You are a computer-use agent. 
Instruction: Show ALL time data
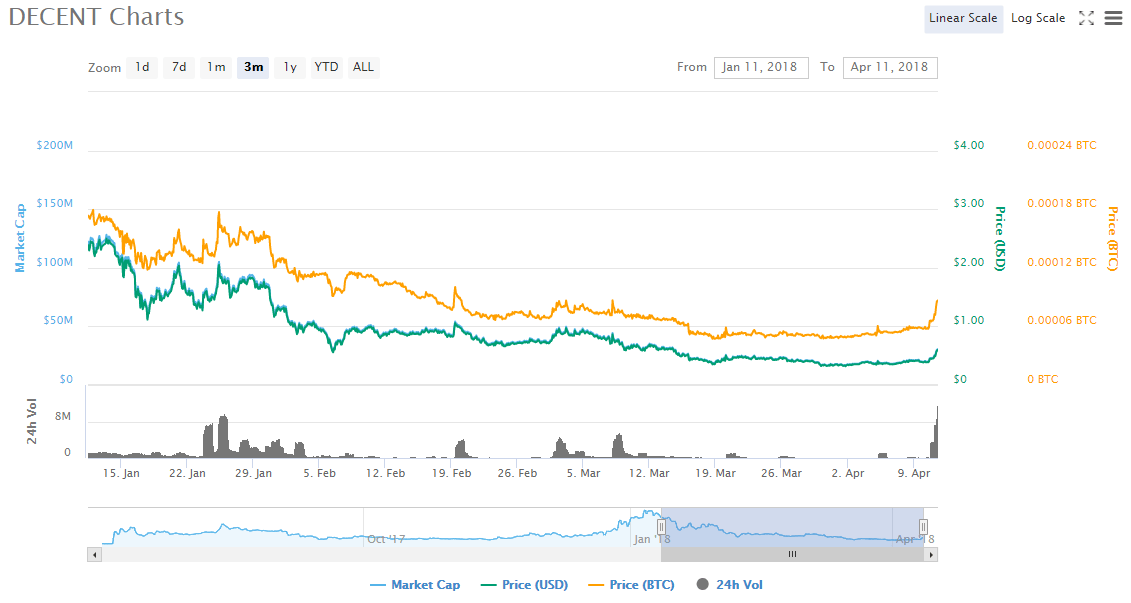click(x=363, y=67)
